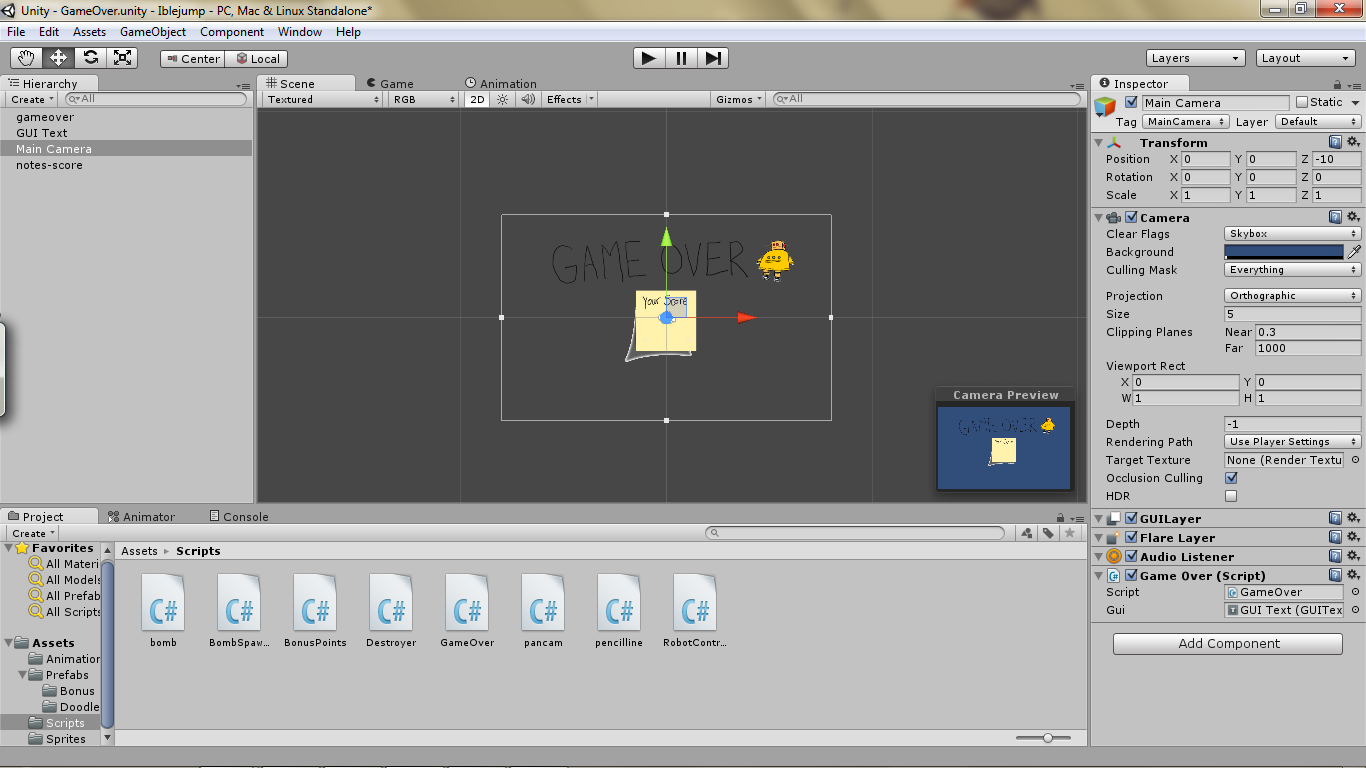Click the Step frame button
1366x768 pixels.
click(x=713, y=58)
